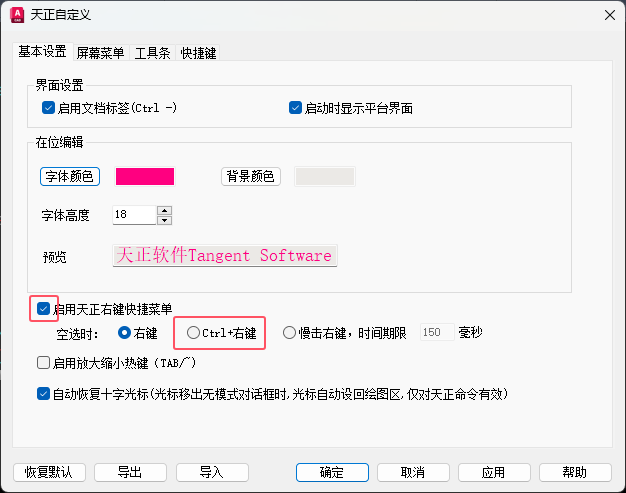Choose 慢击右键 time limit radio button
The height and width of the screenshot is (493, 626).
[290, 332]
